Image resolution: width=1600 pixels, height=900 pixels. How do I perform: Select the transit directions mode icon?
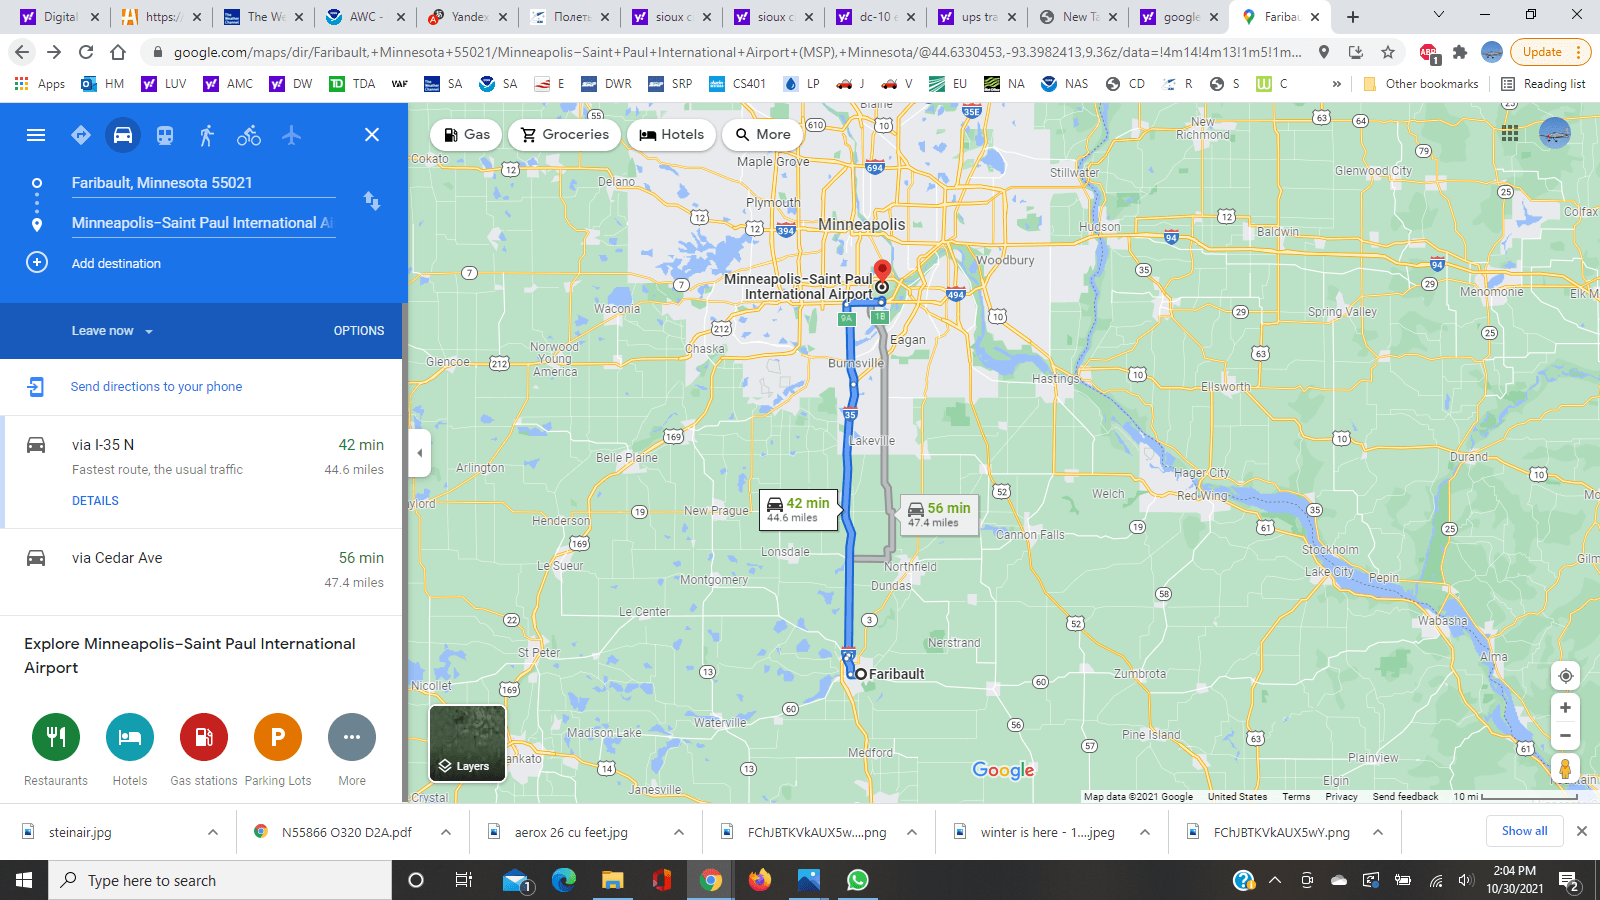coord(163,135)
